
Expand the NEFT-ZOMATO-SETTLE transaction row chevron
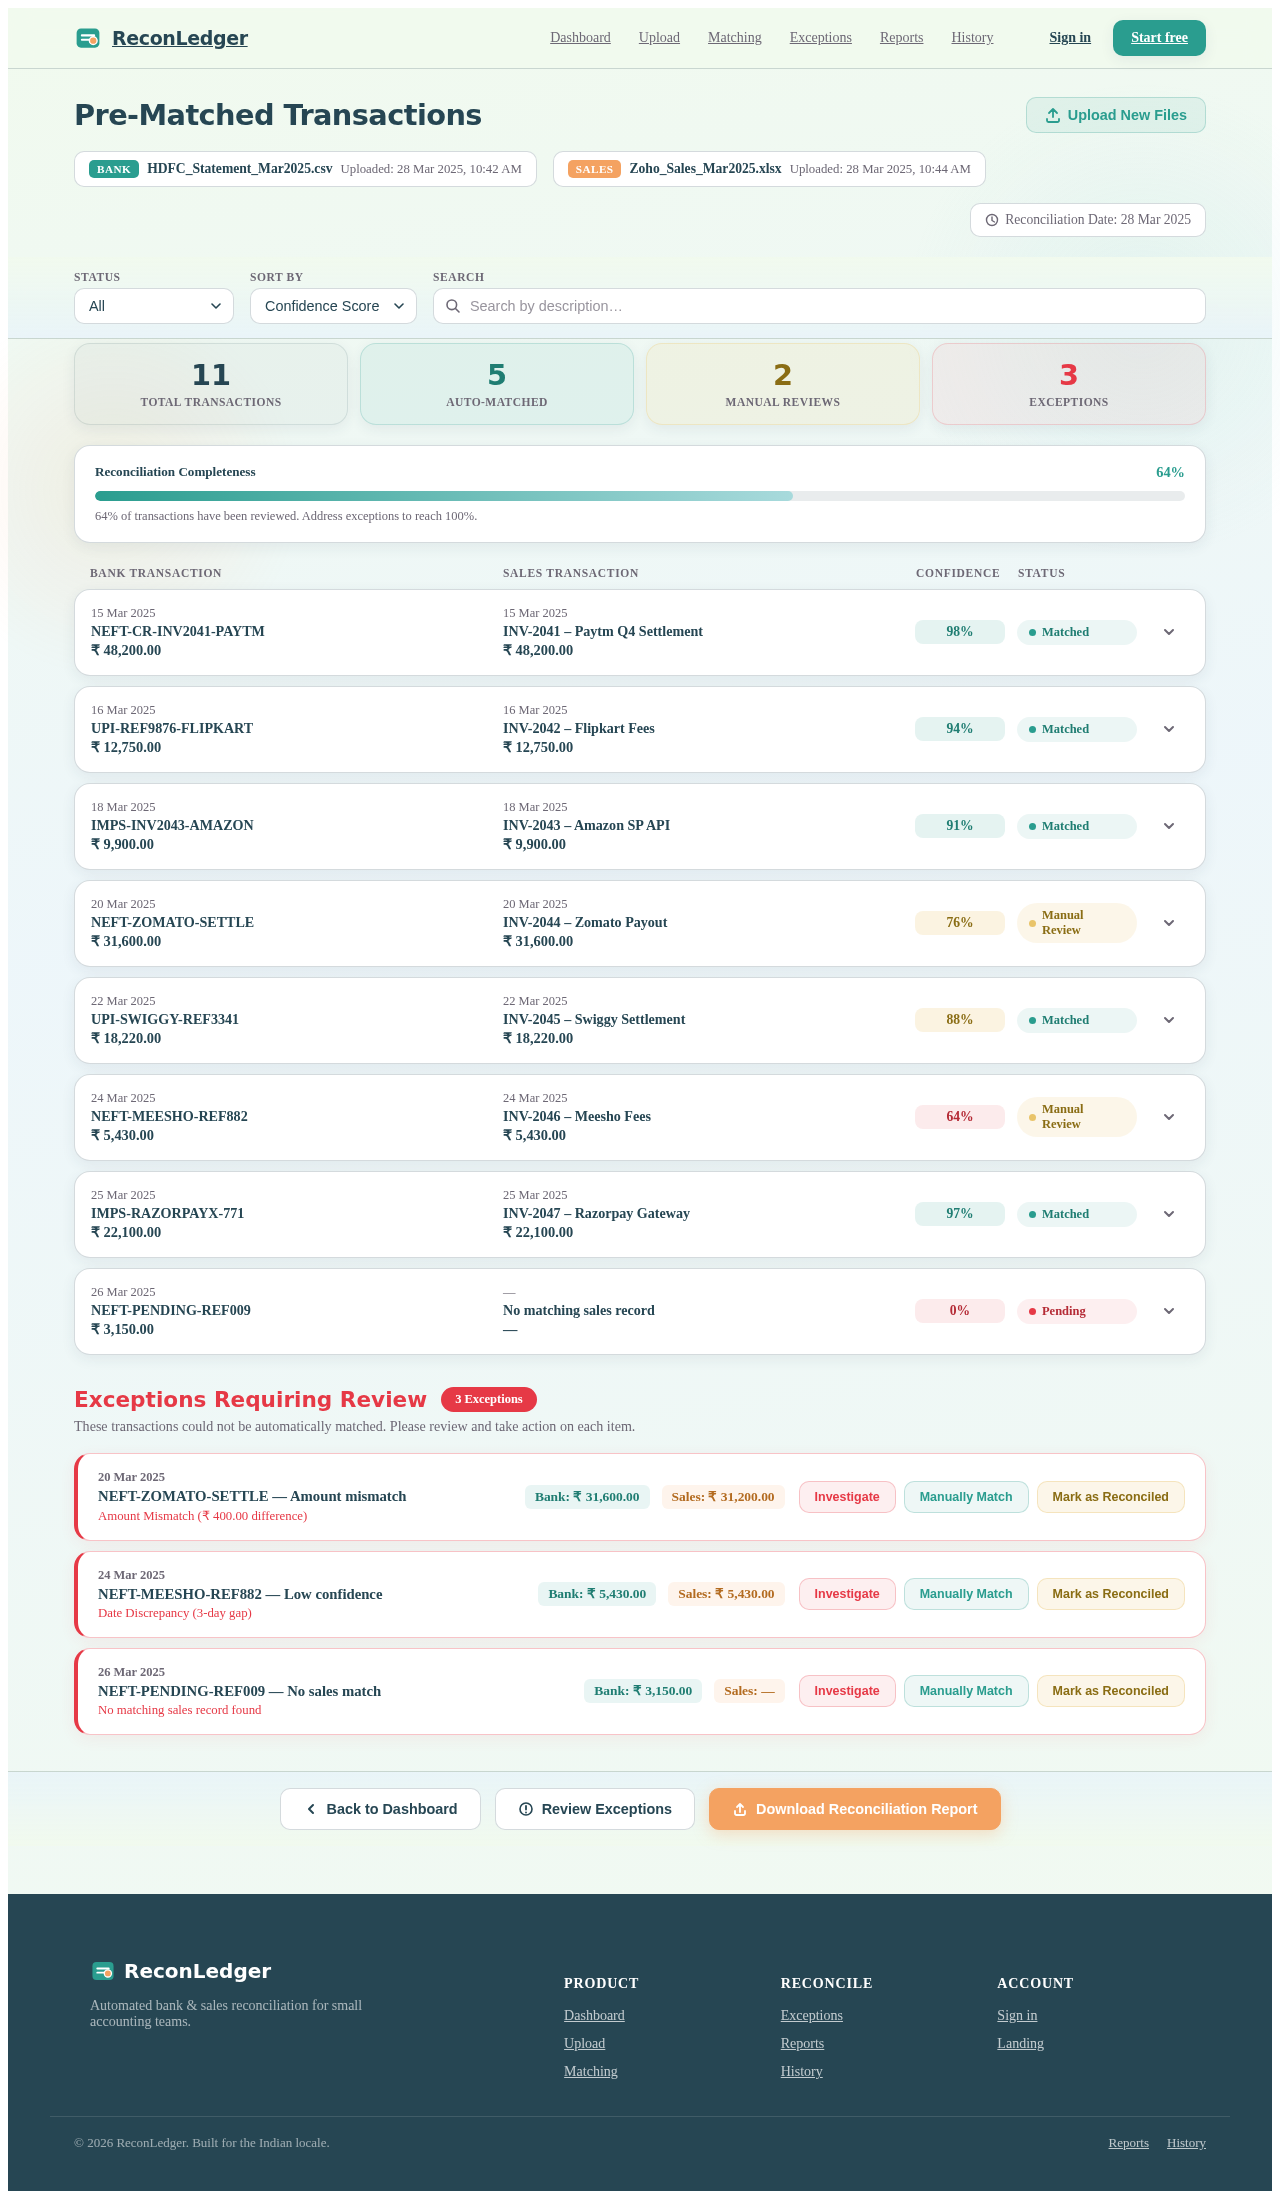(x=1169, y=923)
